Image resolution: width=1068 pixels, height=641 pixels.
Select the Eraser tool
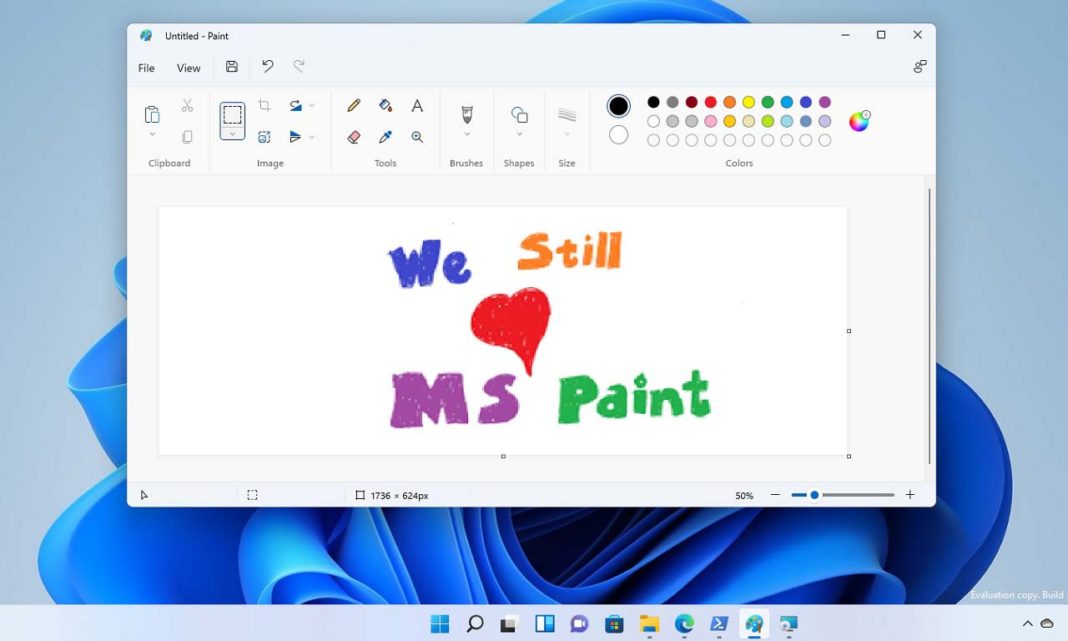click(352, 136)
